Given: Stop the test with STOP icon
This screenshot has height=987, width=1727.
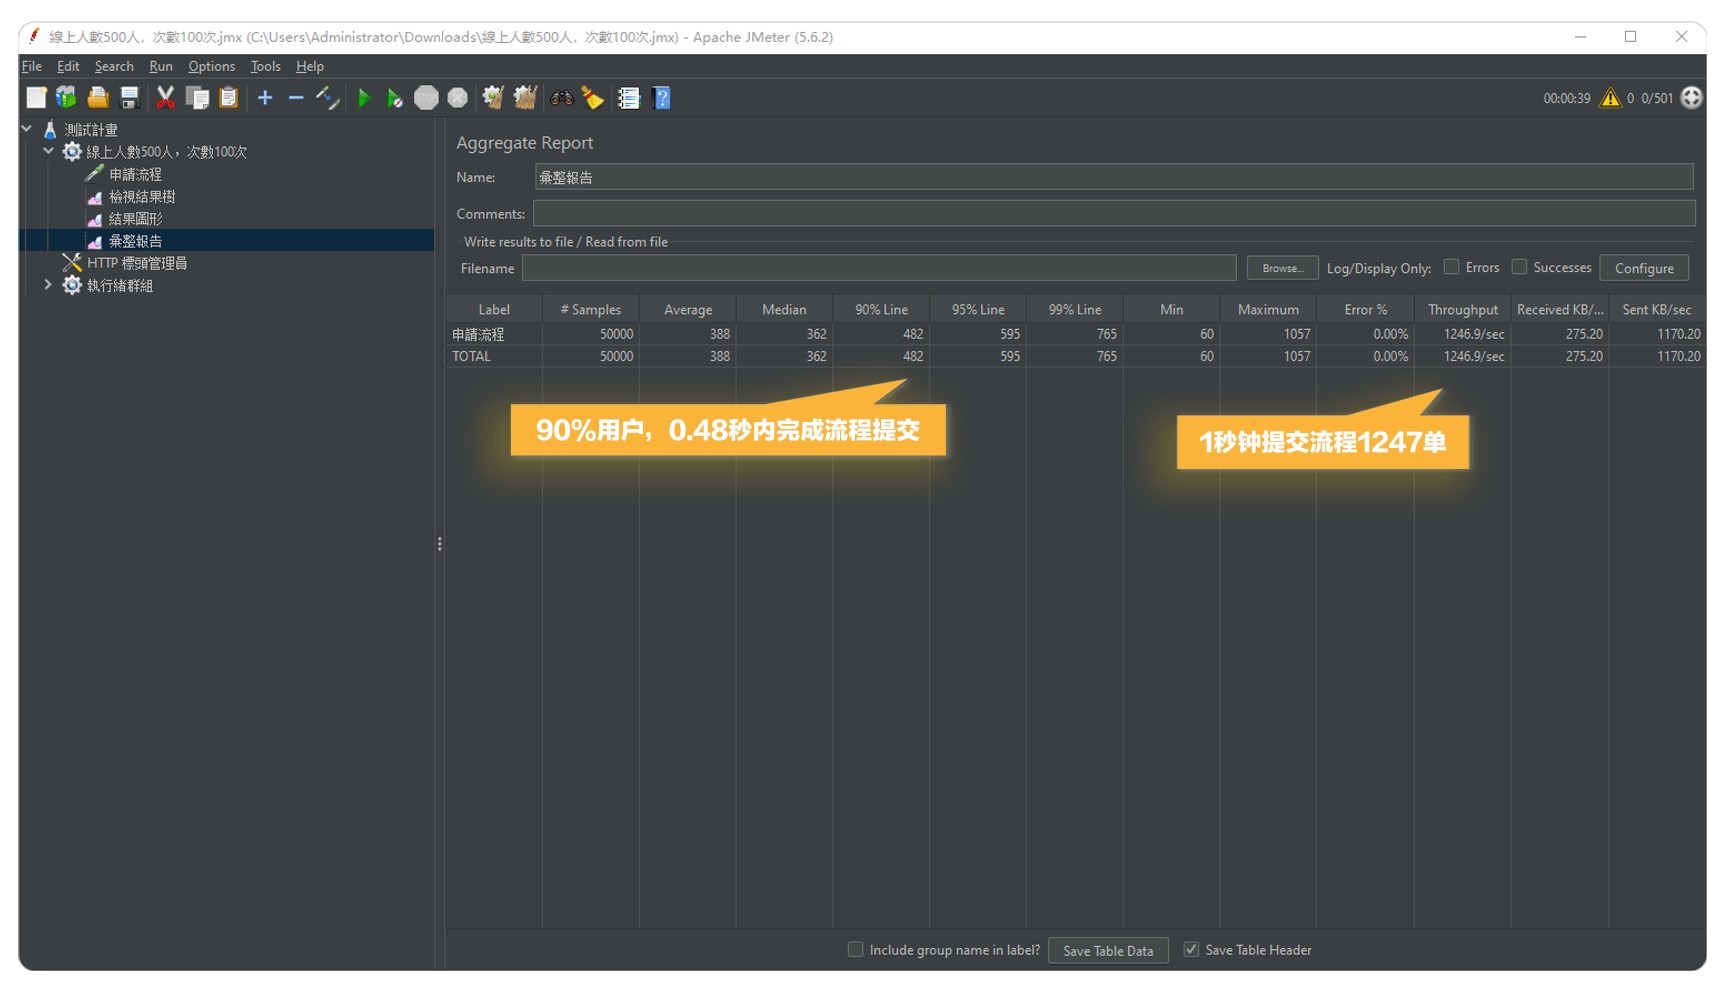Looking at the screenshot, I should [x=426, y=98].
